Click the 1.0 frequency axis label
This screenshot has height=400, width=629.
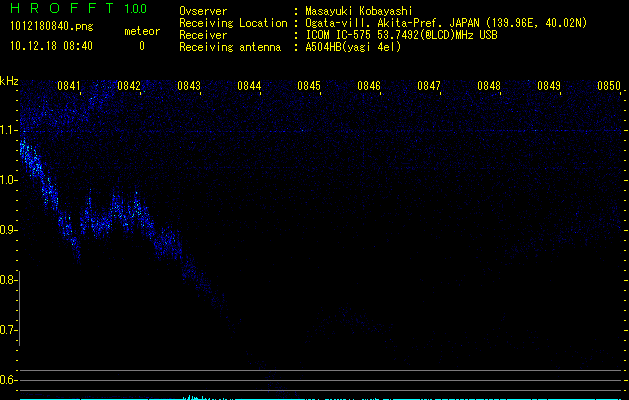tap(8, 180)
